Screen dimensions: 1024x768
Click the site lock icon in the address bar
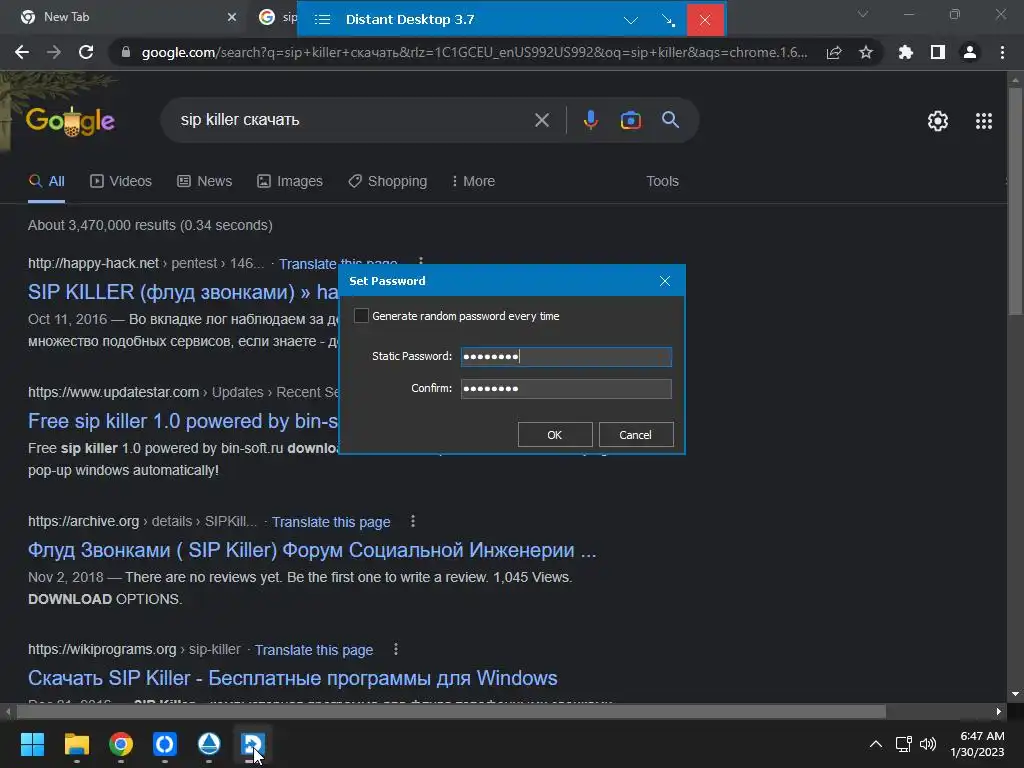tap(126, 52)
